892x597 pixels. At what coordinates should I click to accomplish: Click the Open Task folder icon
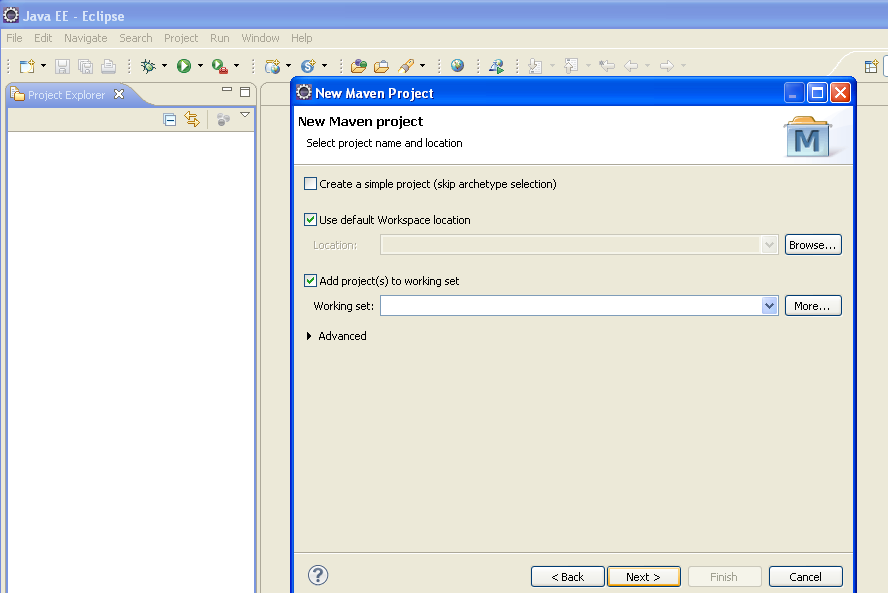[381, 66]
